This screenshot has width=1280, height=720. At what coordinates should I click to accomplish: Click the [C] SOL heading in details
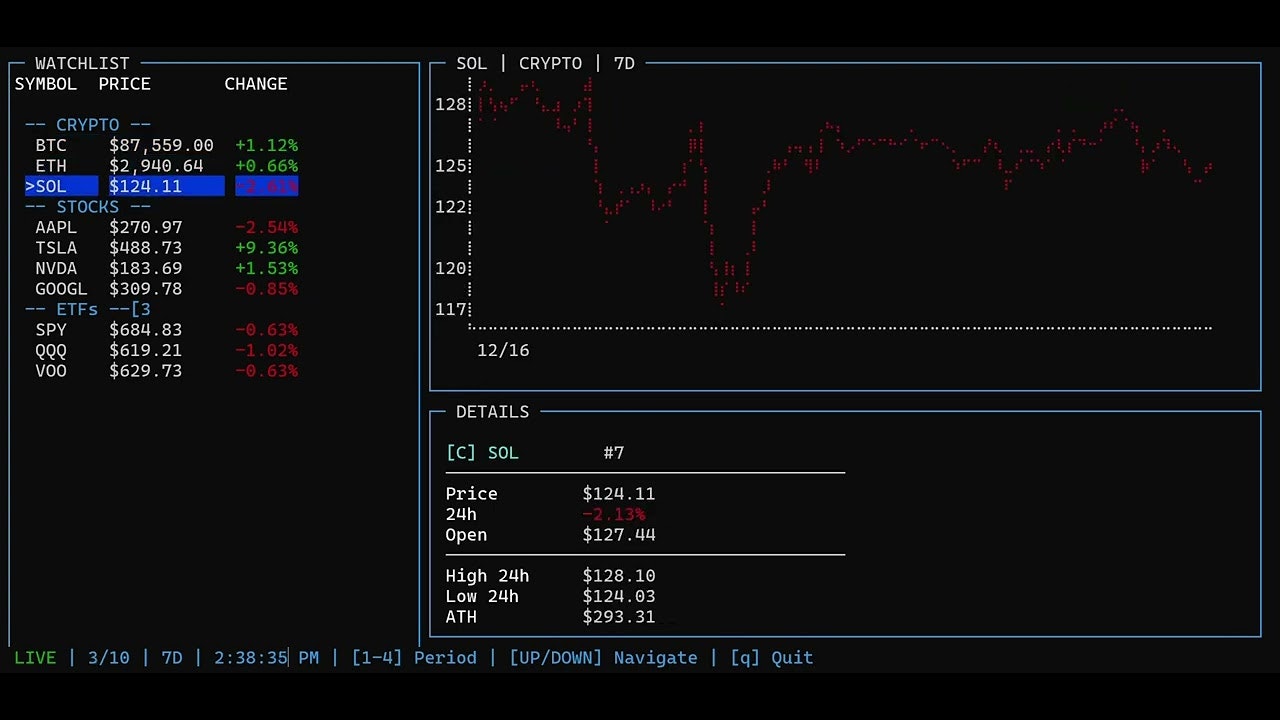coord(482,453)
